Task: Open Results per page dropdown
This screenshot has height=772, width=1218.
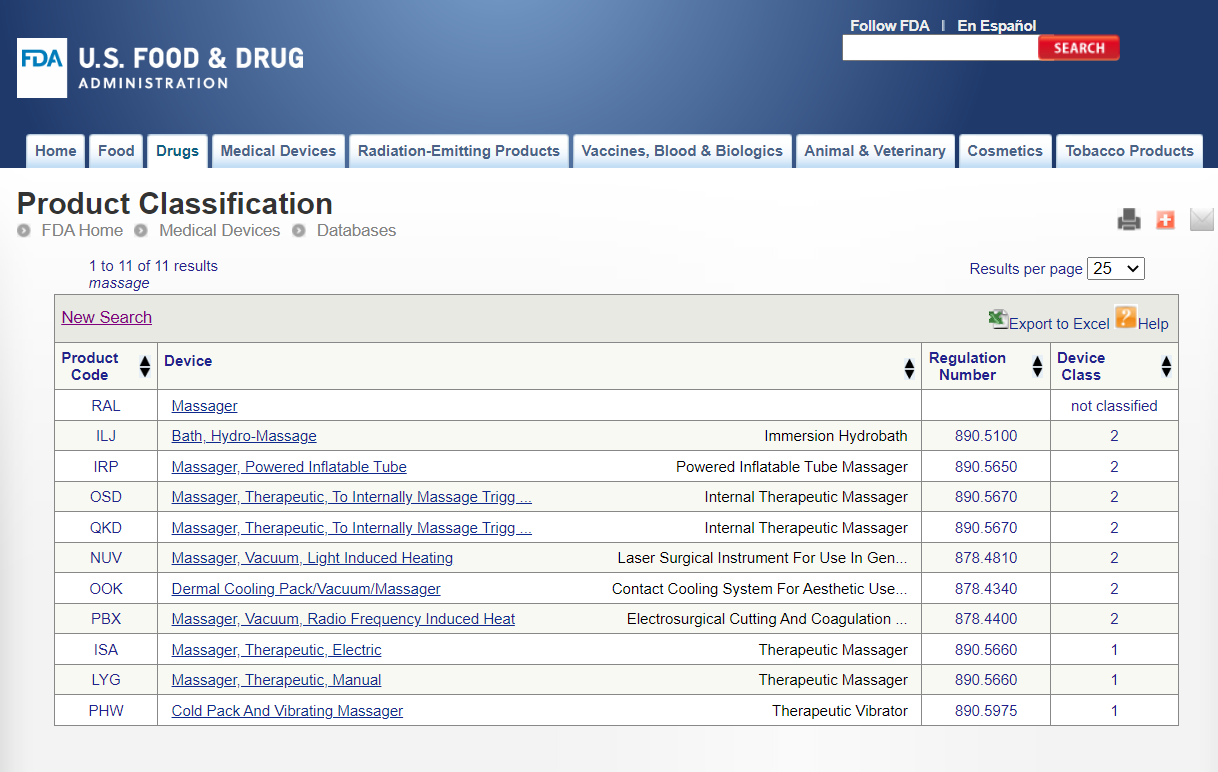Action: tap(1116, 268)
